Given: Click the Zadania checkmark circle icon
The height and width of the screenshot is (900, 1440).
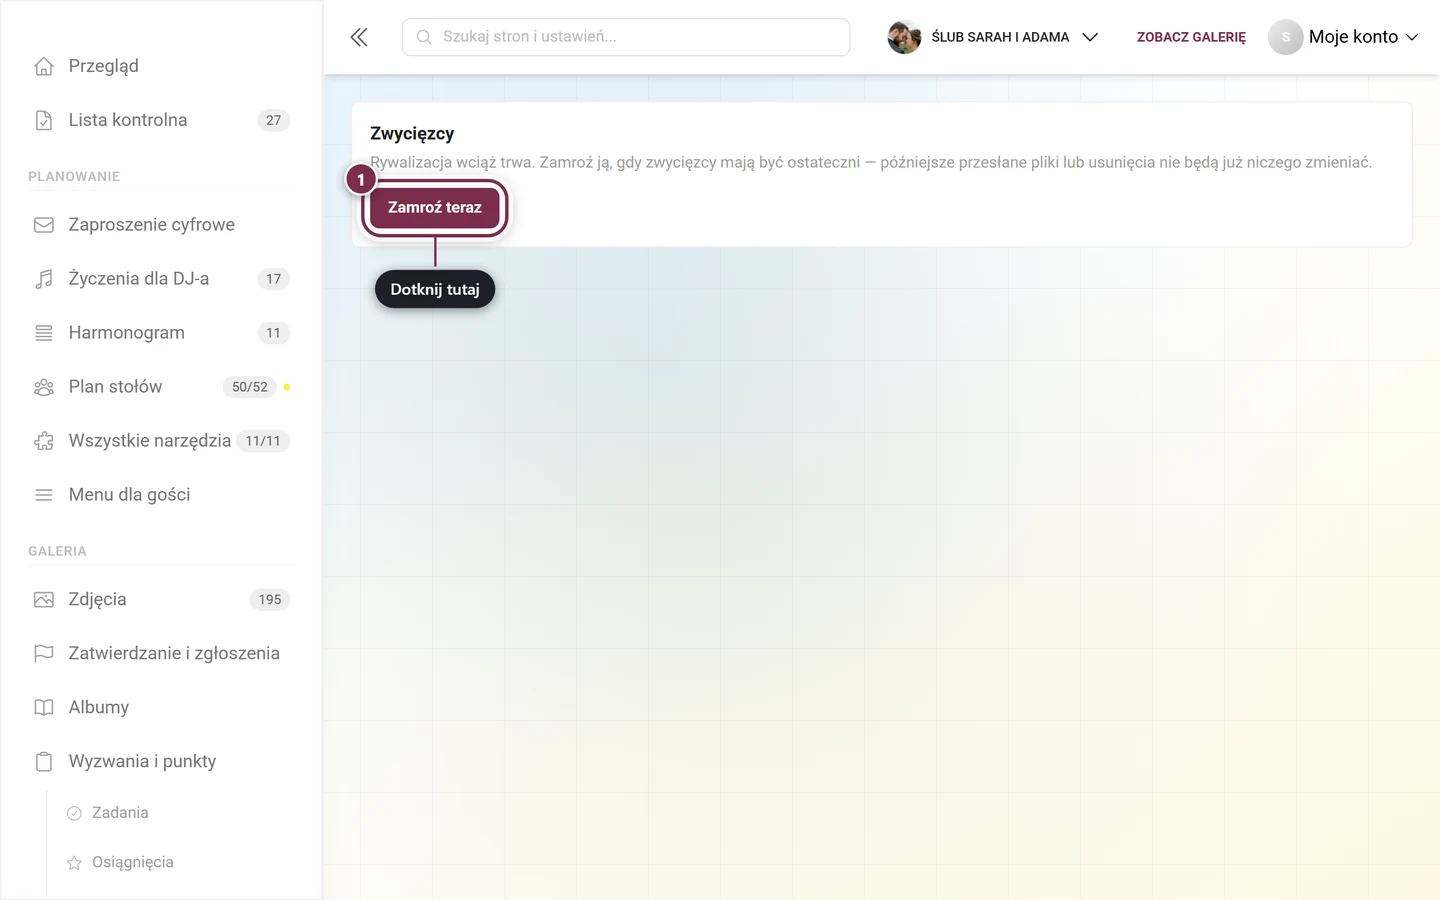Looking at the screenshot, I should (x=74, y=813).
